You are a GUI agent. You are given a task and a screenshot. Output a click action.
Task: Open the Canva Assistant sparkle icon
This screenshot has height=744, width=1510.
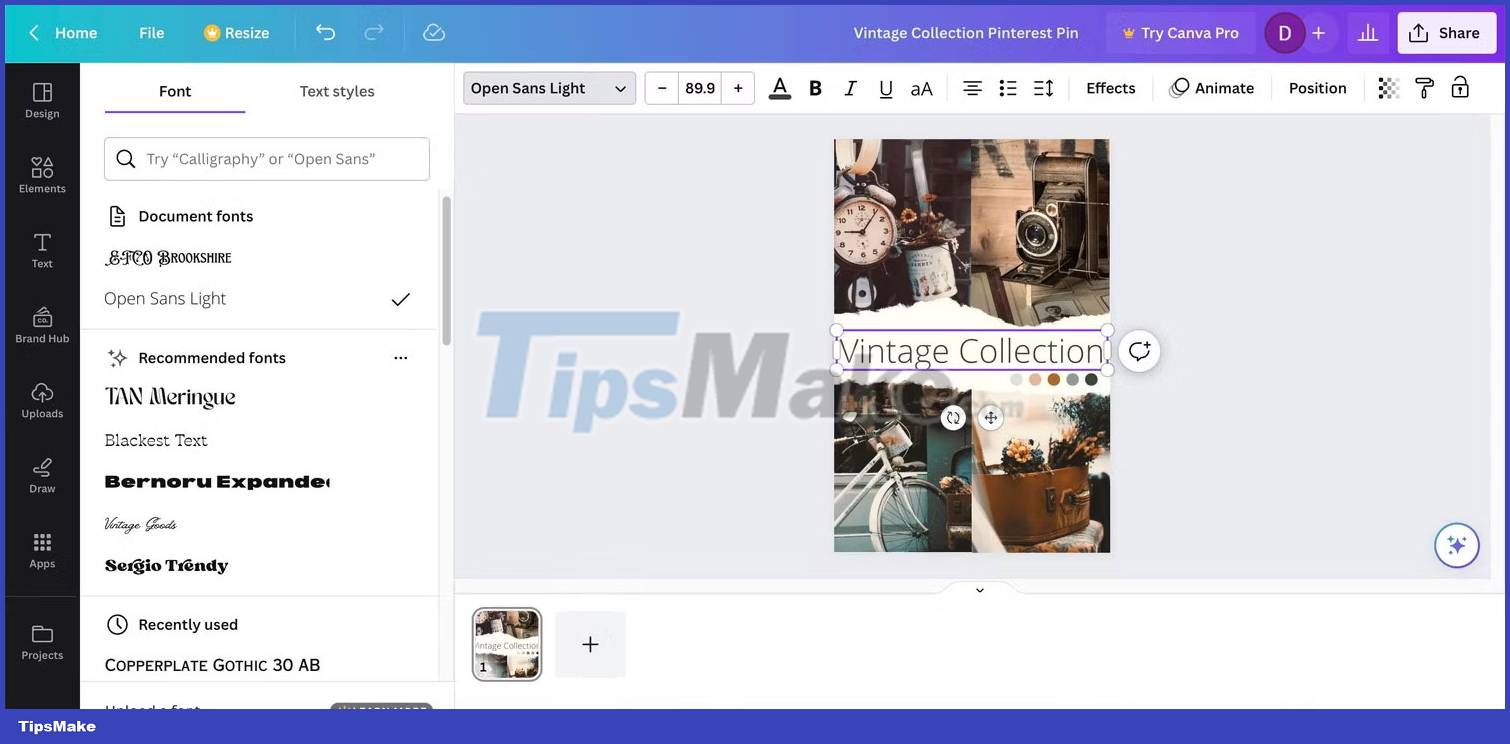click(x=1455, y=543)
